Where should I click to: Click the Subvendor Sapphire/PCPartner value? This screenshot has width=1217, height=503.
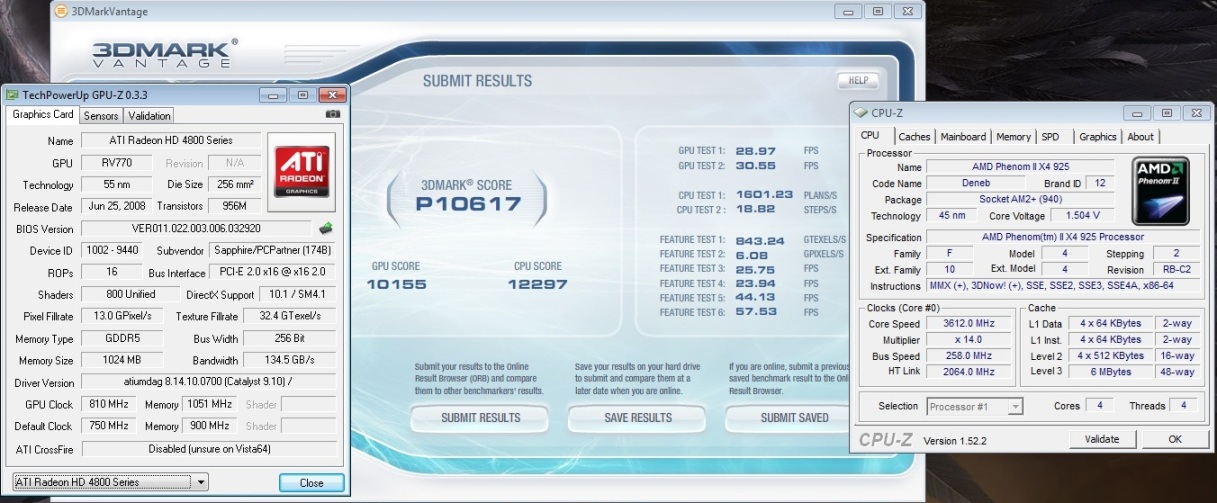272,250
